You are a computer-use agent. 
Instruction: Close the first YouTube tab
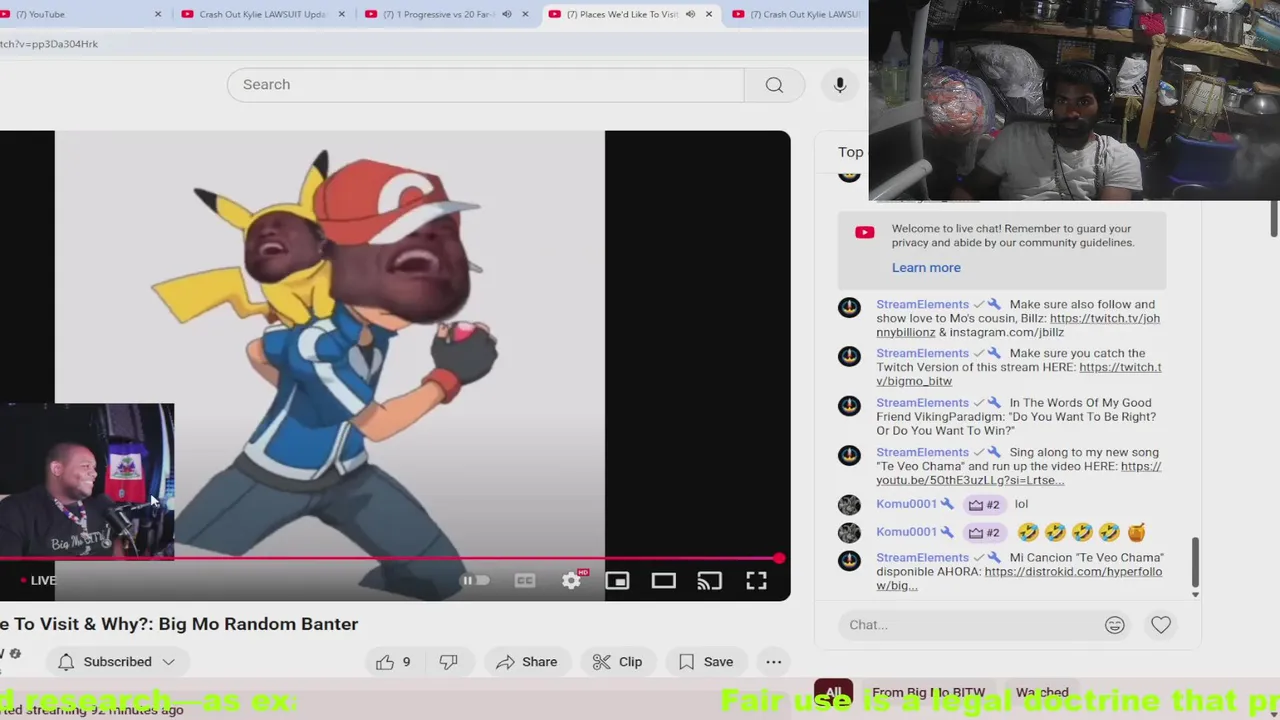[x=157, y=14]
